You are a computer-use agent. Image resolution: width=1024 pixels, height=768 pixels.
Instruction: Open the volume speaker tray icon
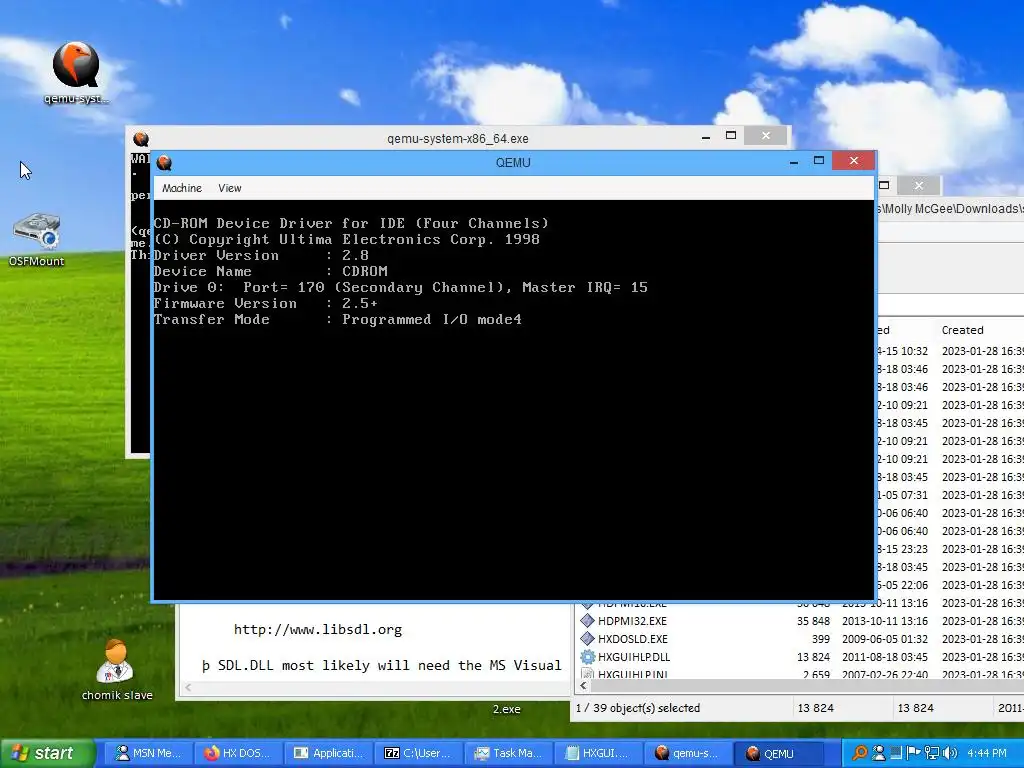(x=950, y=753)
